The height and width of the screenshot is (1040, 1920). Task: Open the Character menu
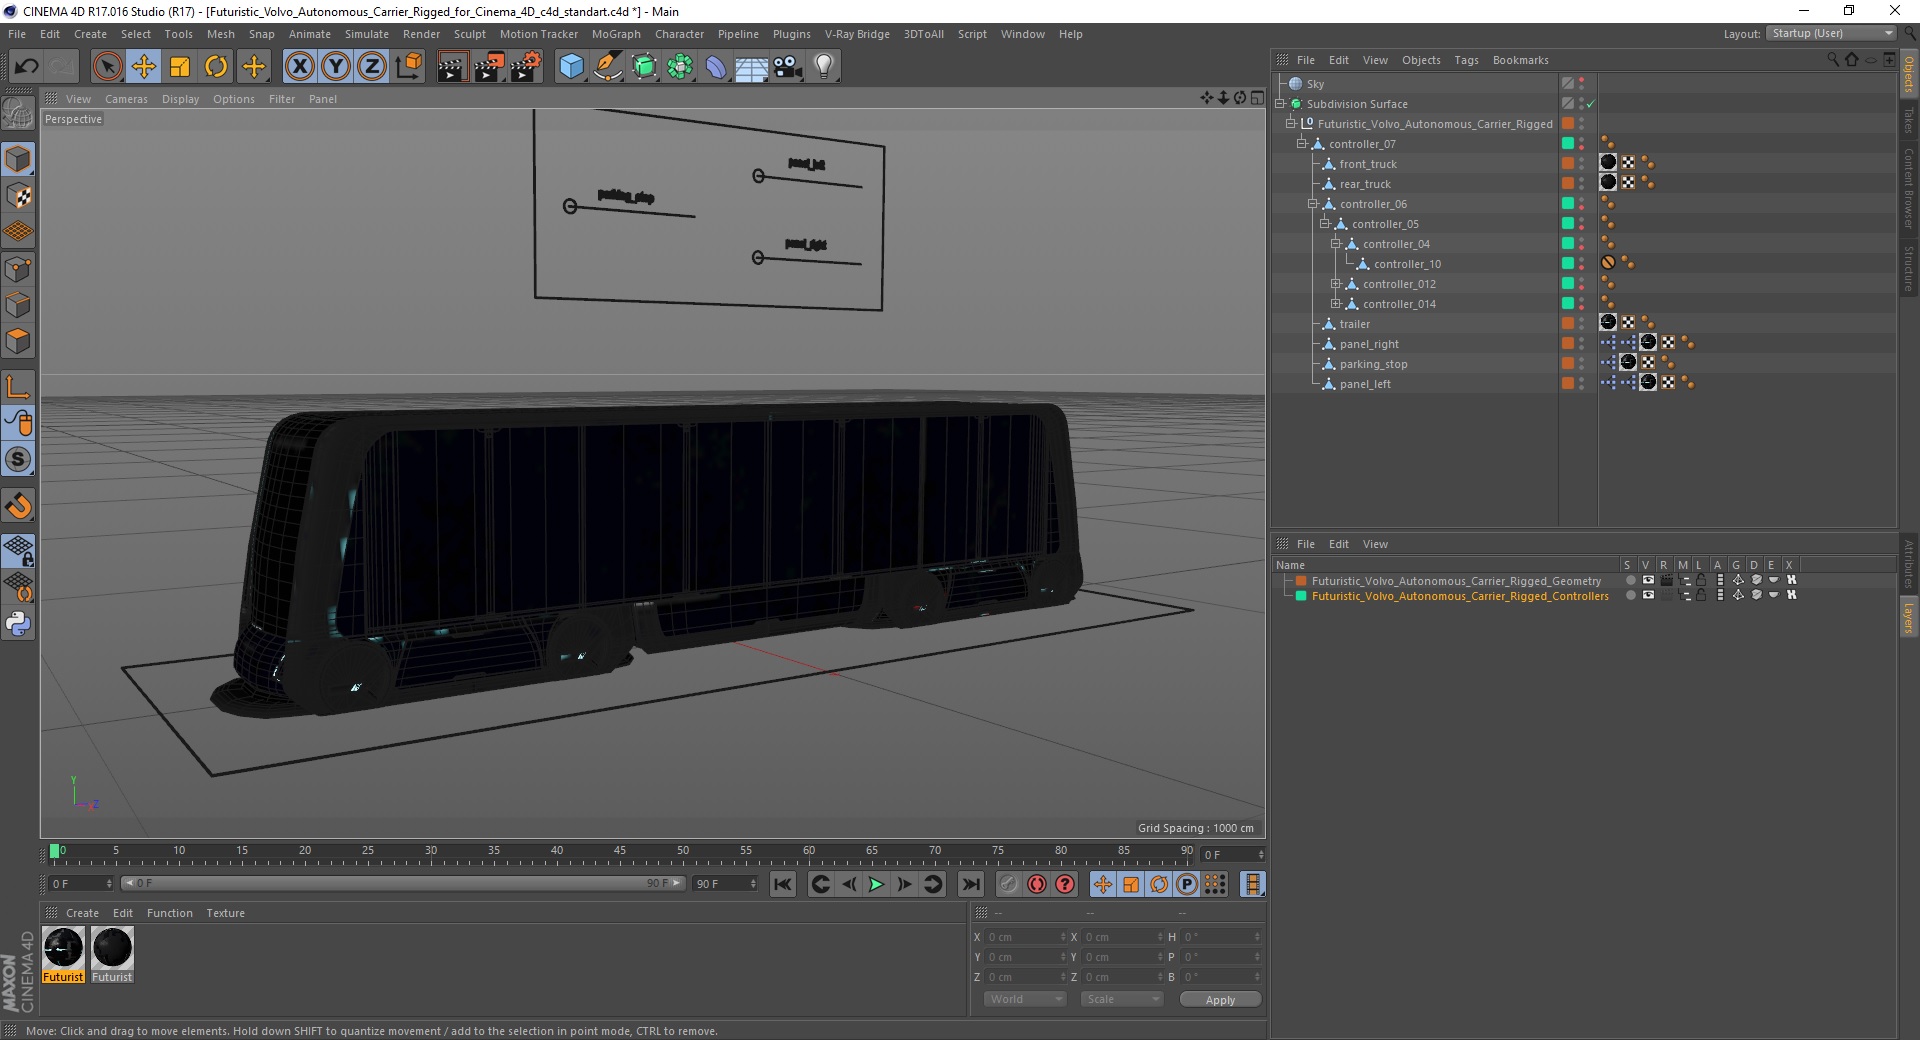pos(680,34)
